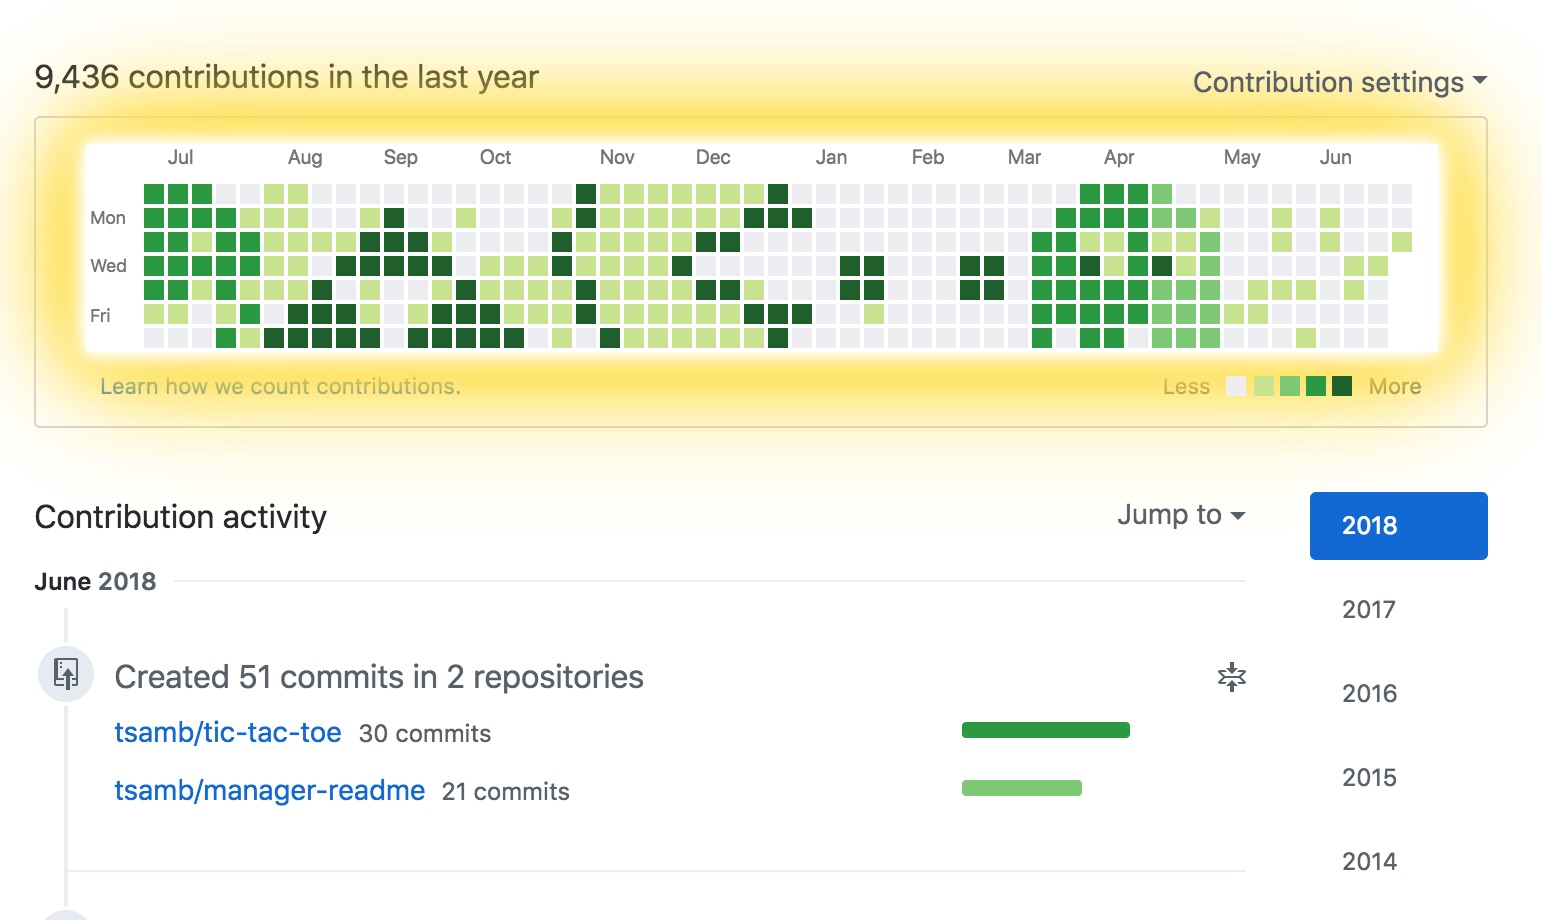The height and width of the screenshot is (920, 1542).
Task: Click the darkest green legend swatch
Action: [x=1342, y=386]
